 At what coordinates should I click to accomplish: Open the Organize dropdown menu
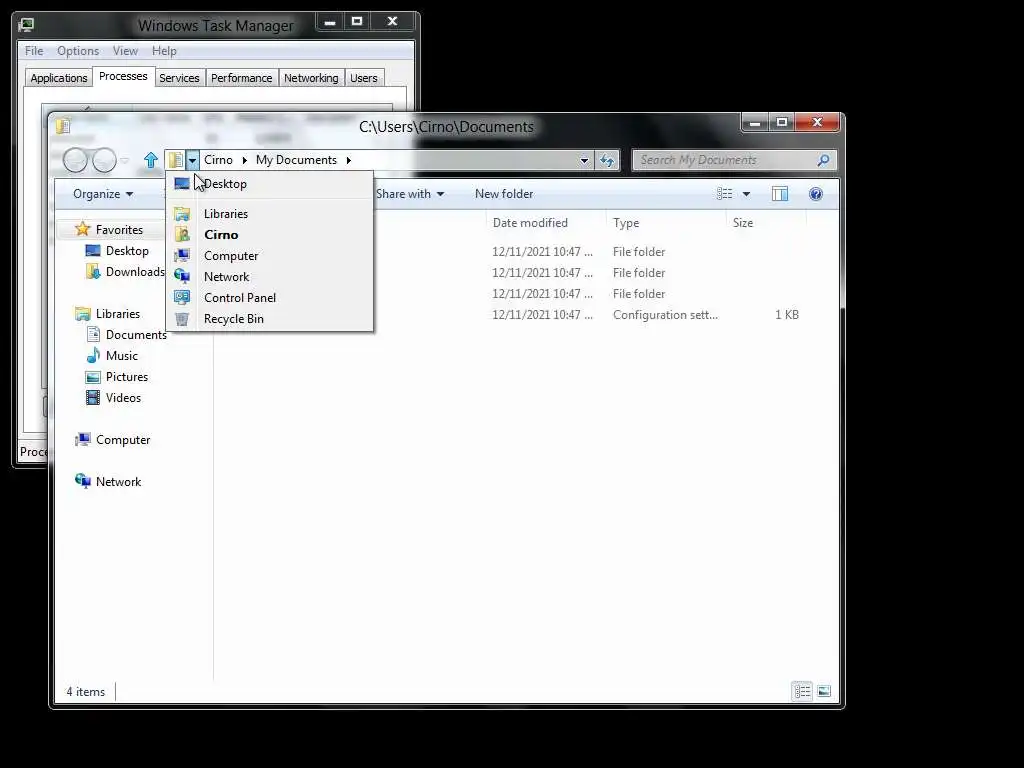103,194
